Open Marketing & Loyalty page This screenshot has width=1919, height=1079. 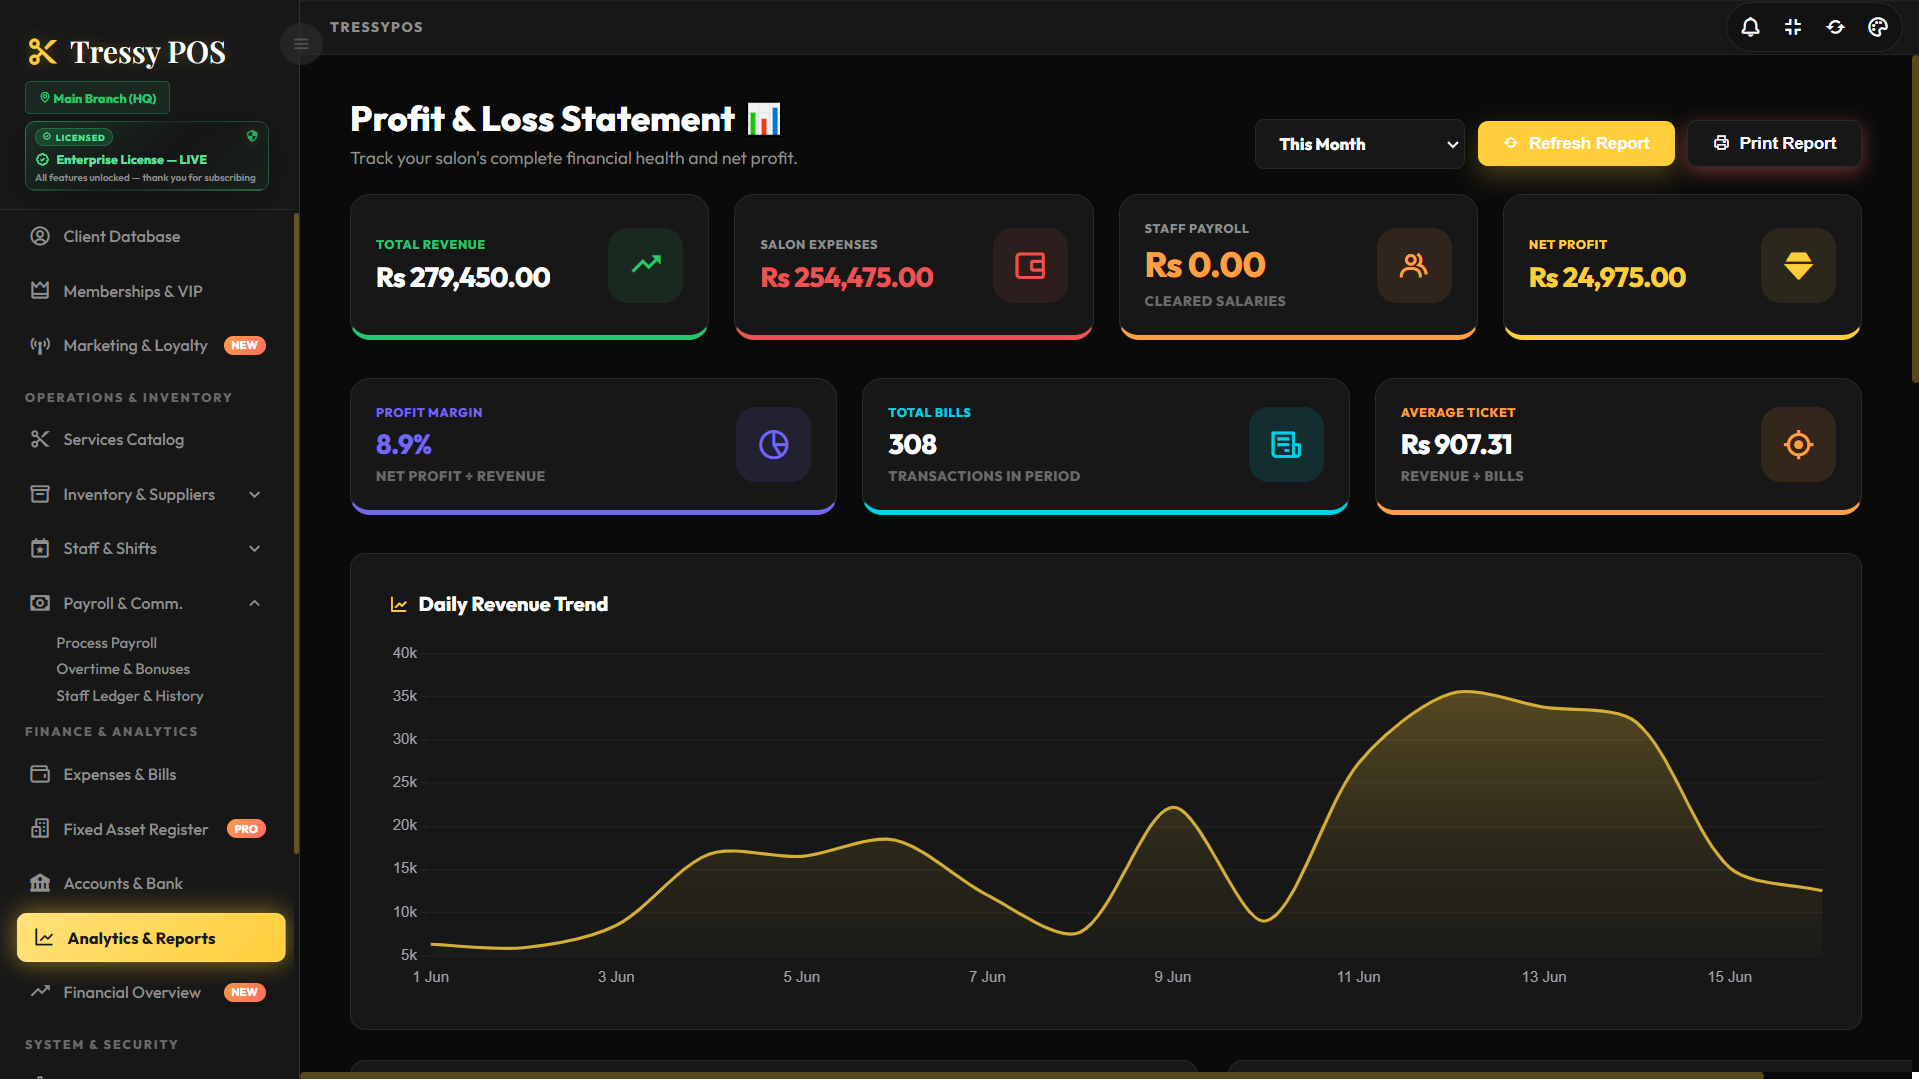pyautogui.click(x=150, y=345)
